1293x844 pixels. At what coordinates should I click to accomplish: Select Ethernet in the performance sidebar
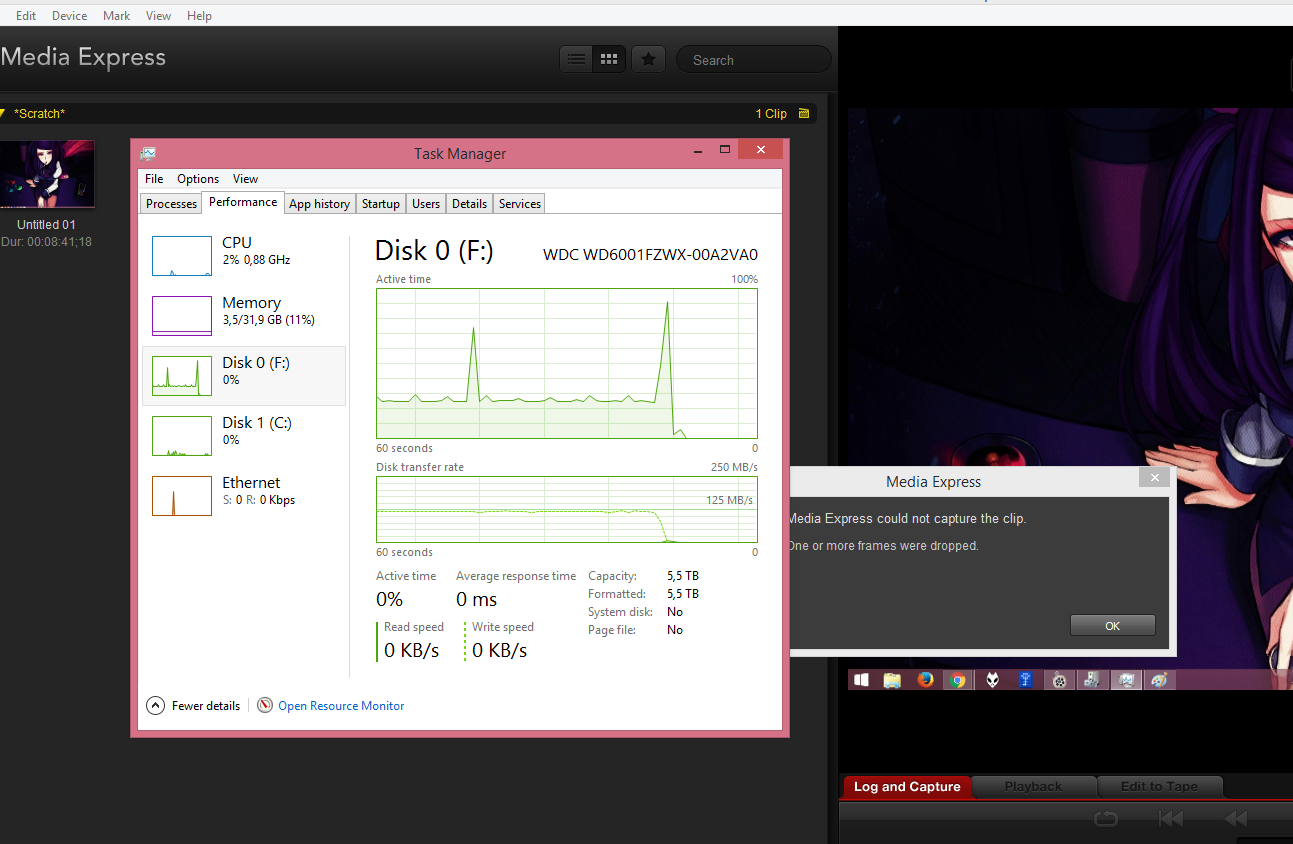[244, 495]
